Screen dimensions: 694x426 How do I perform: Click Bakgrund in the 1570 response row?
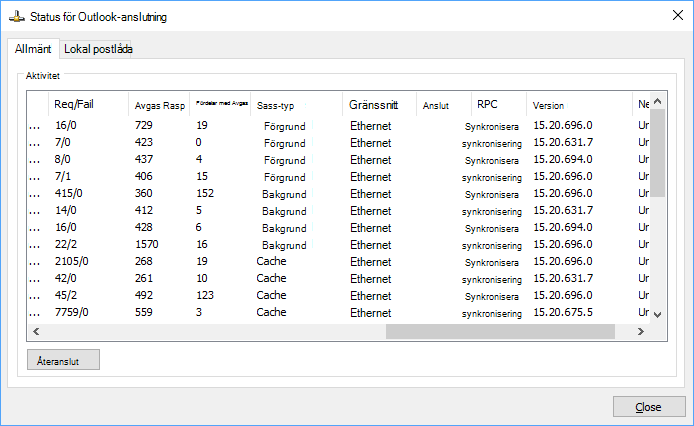pos(284,245)
